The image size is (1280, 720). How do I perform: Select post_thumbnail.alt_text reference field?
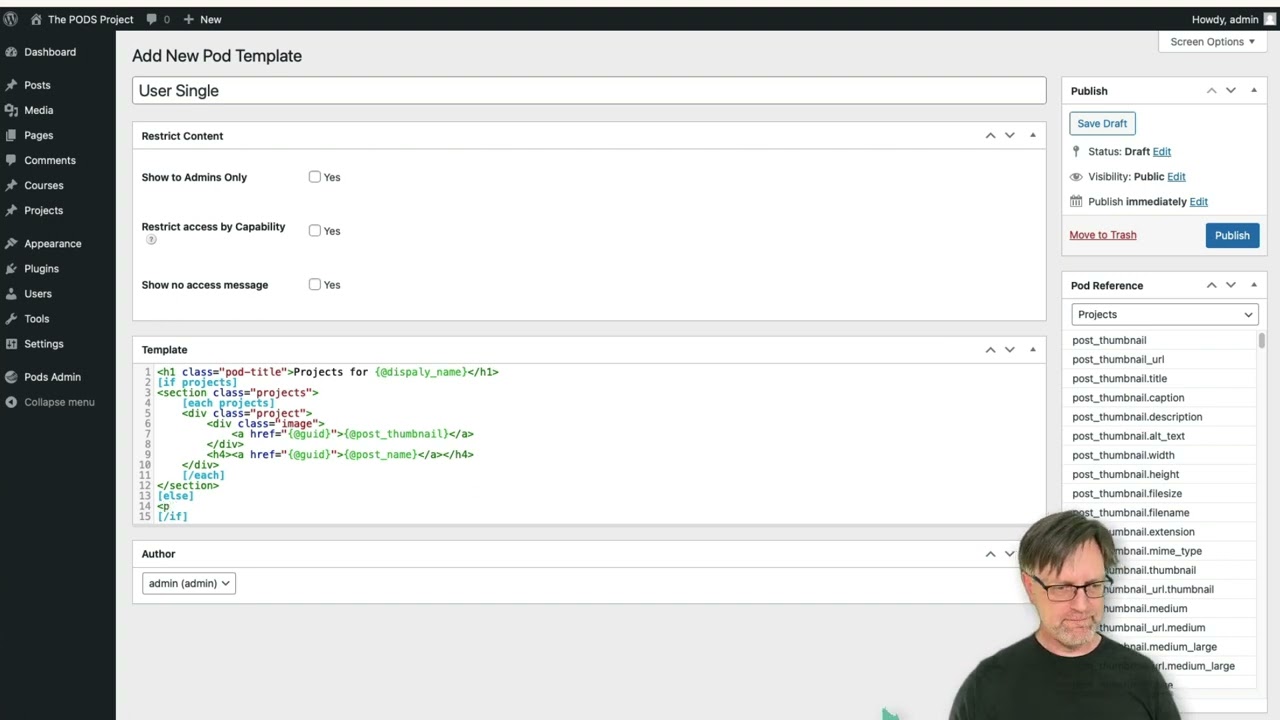tap(1128, 436)
